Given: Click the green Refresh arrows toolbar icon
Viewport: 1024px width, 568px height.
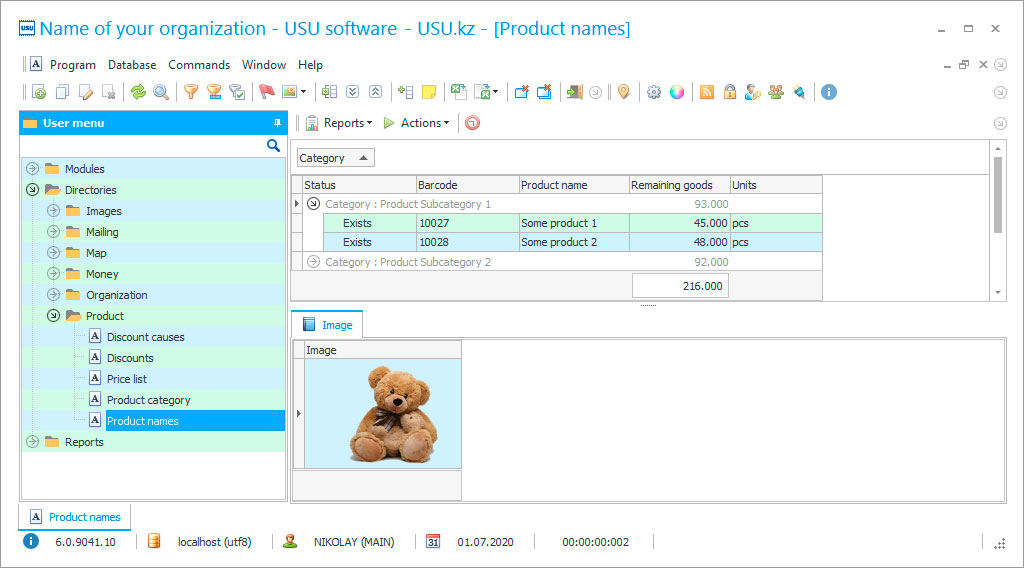Looking at the screenshot, I should pos(138,92).
